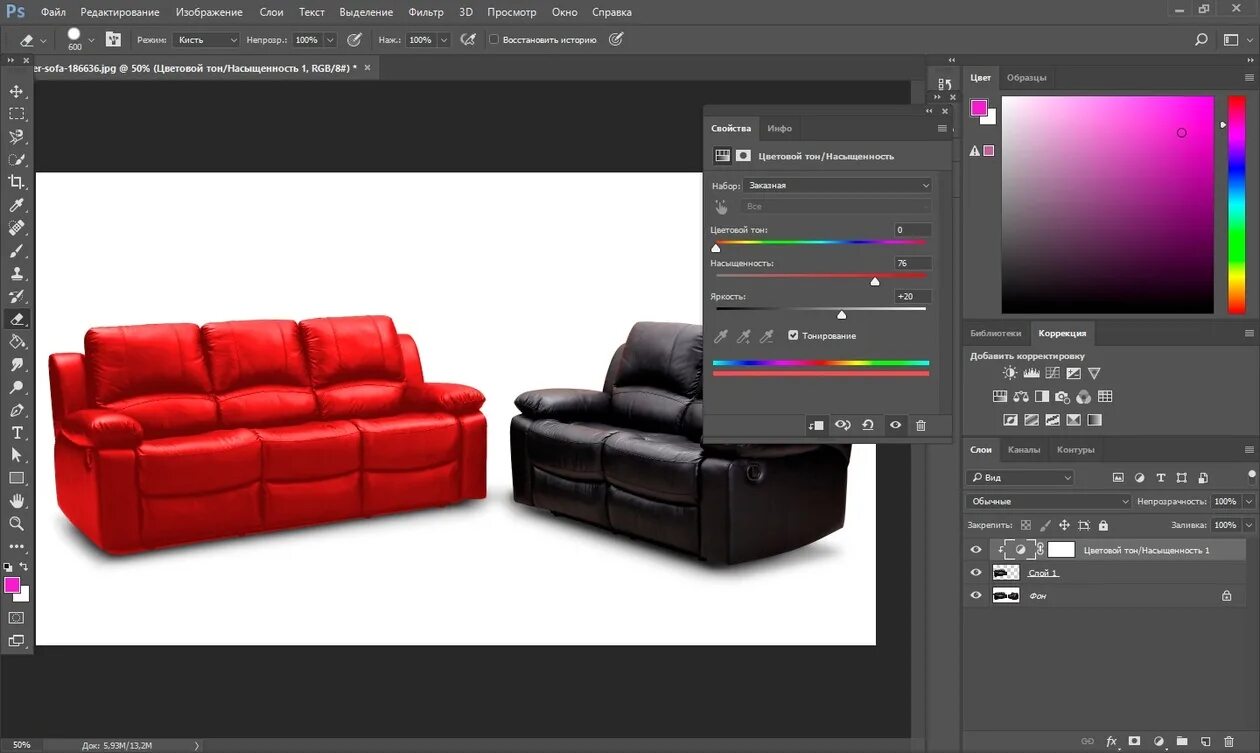This screenshot has width=1260, height=753.
Task: Select the Move tool
Action: [16, 91]
